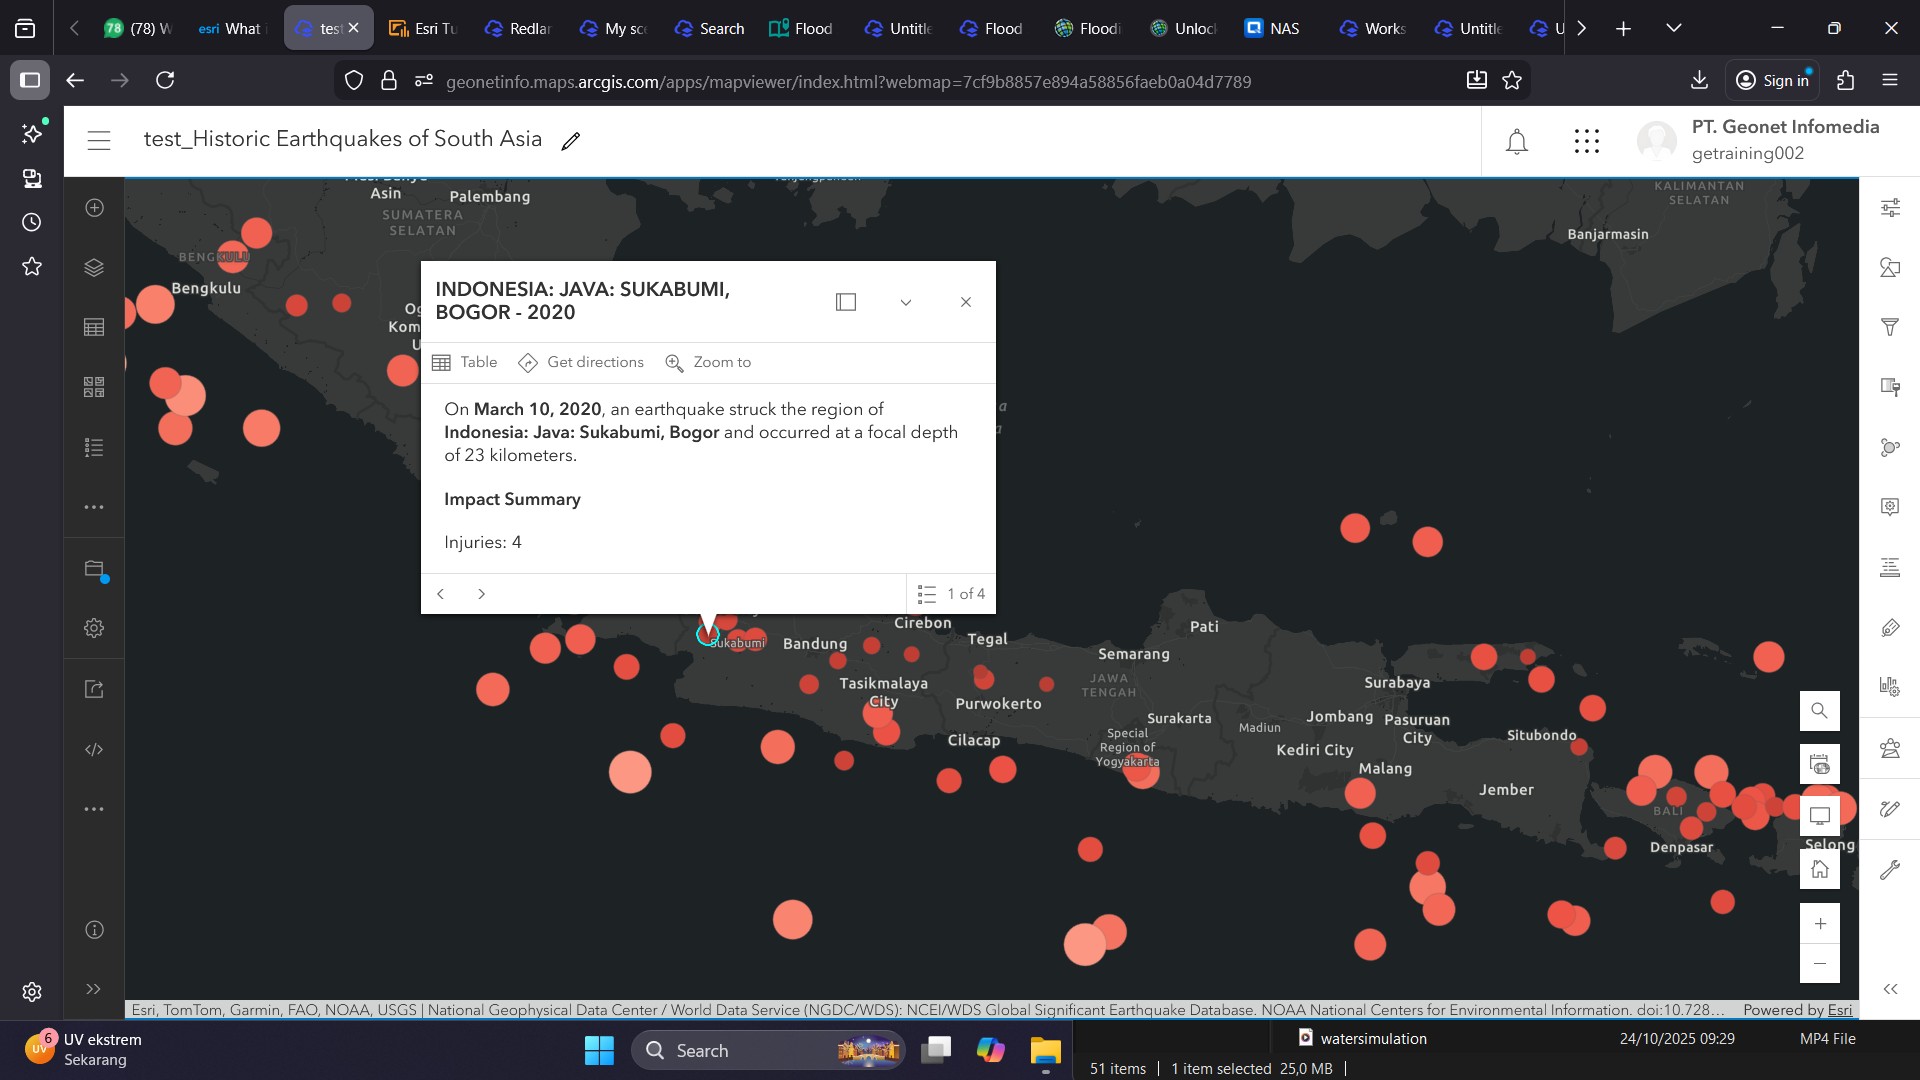Click the Add layer plus icon
The width and height of the screenshot is (1920, 1080).
[x=94, y=208]
